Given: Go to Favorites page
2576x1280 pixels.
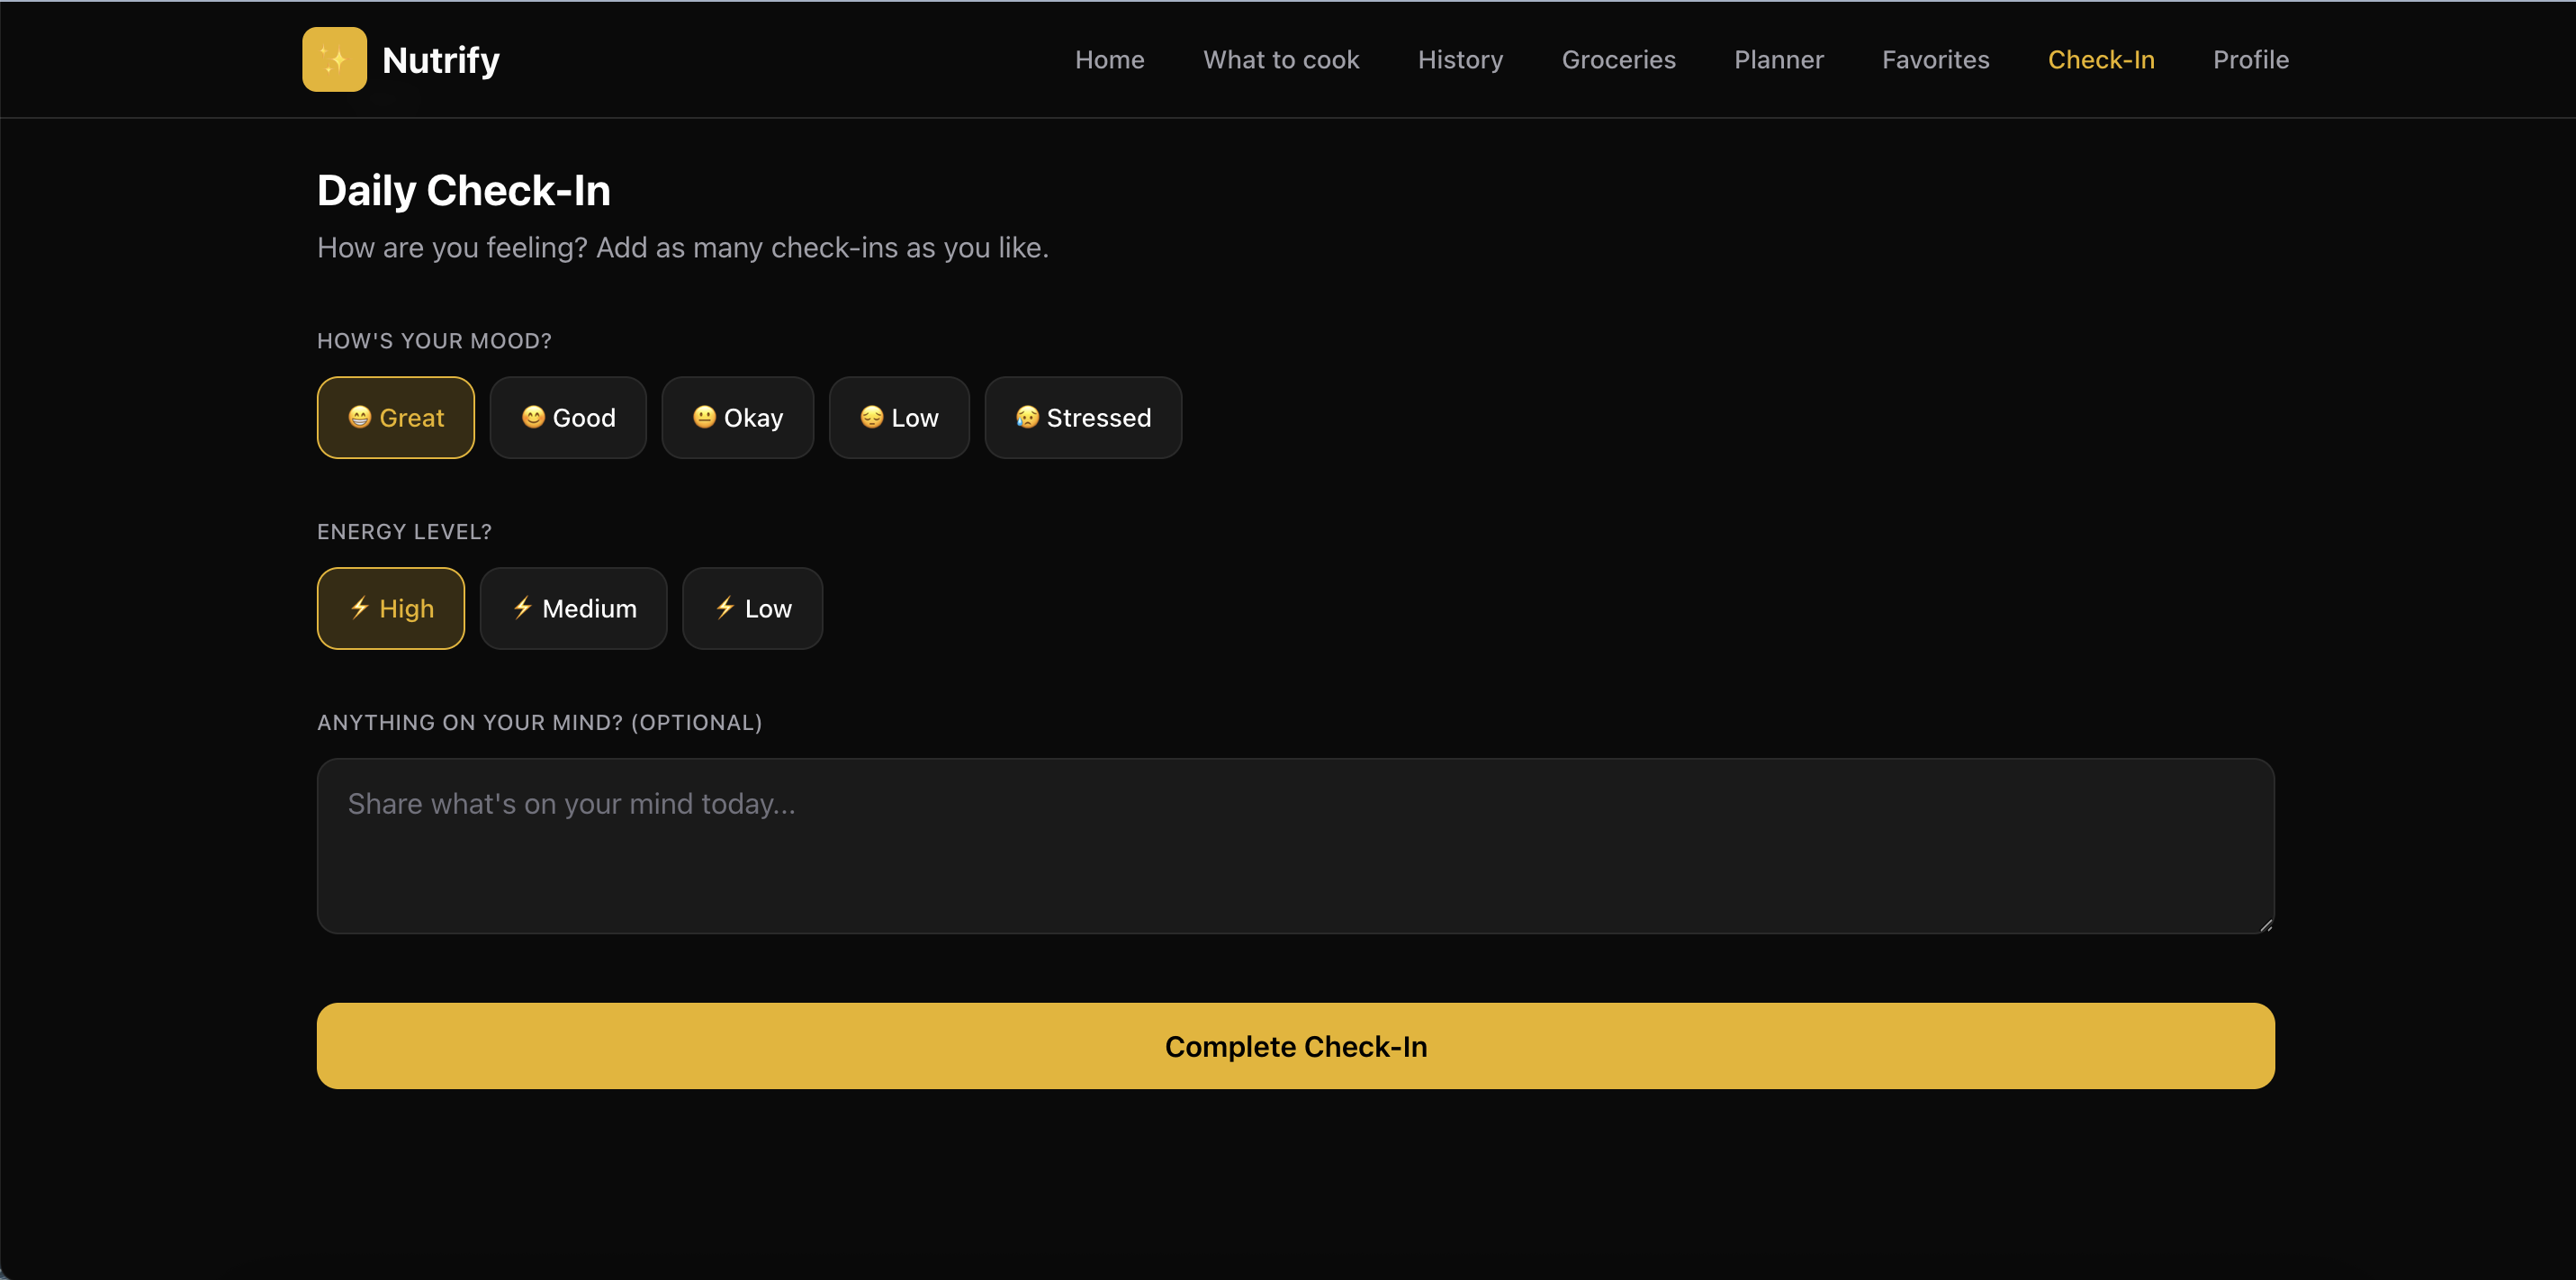Looking at the screenshot, I should [1935, 60].
